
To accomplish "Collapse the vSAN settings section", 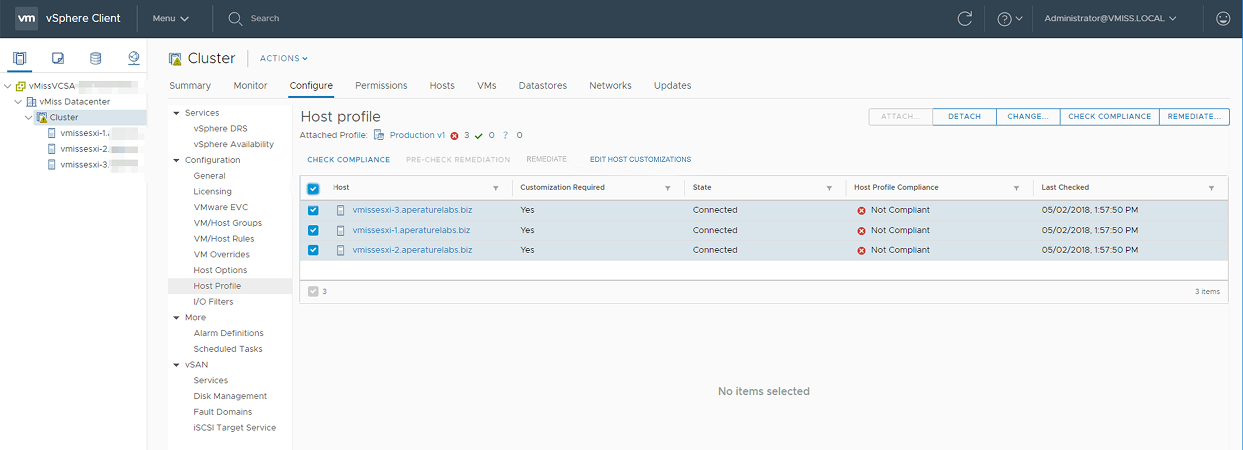I will [177, 365].
